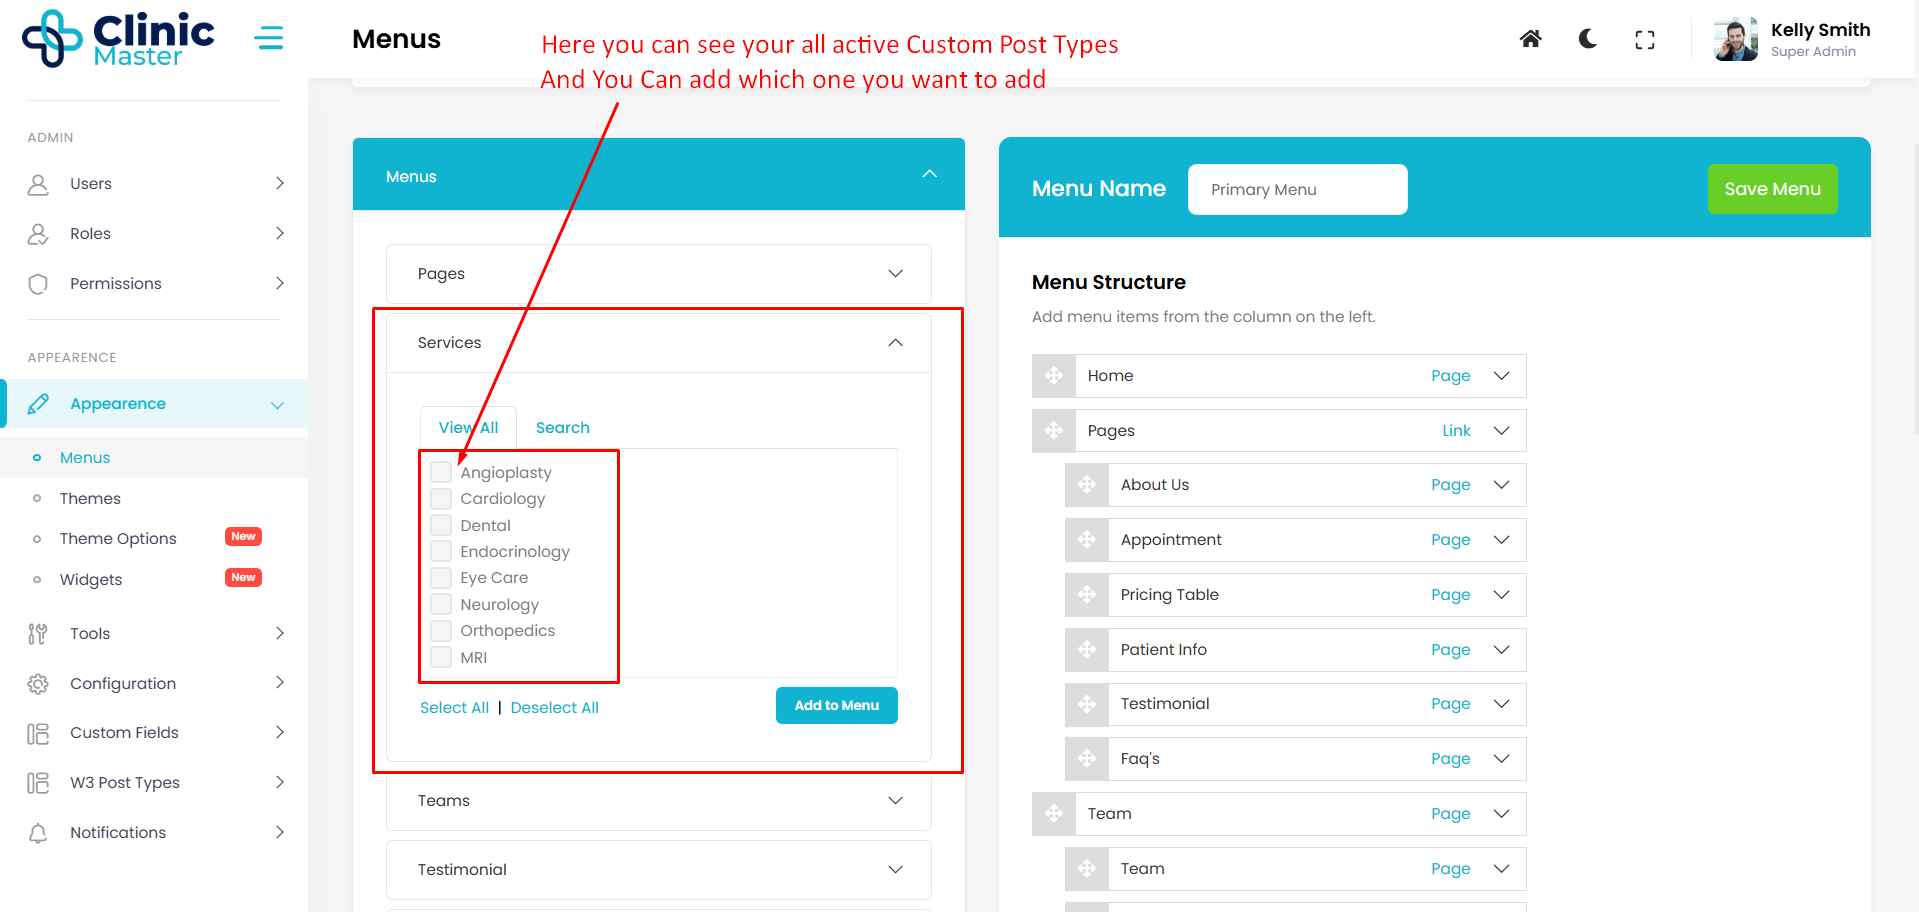Enable the MRI checkbox
Image resolution: width=1919 pixels, height=912 pixels.
click(441, 658)
